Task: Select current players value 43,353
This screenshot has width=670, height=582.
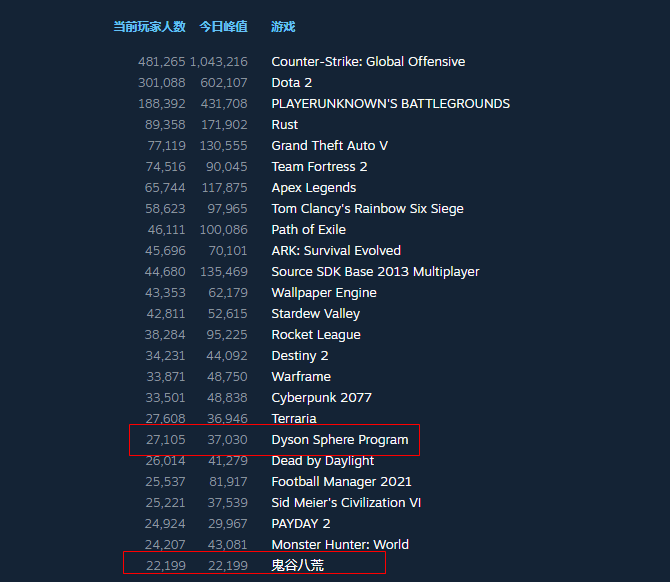Action: click(x=165, y=293)
